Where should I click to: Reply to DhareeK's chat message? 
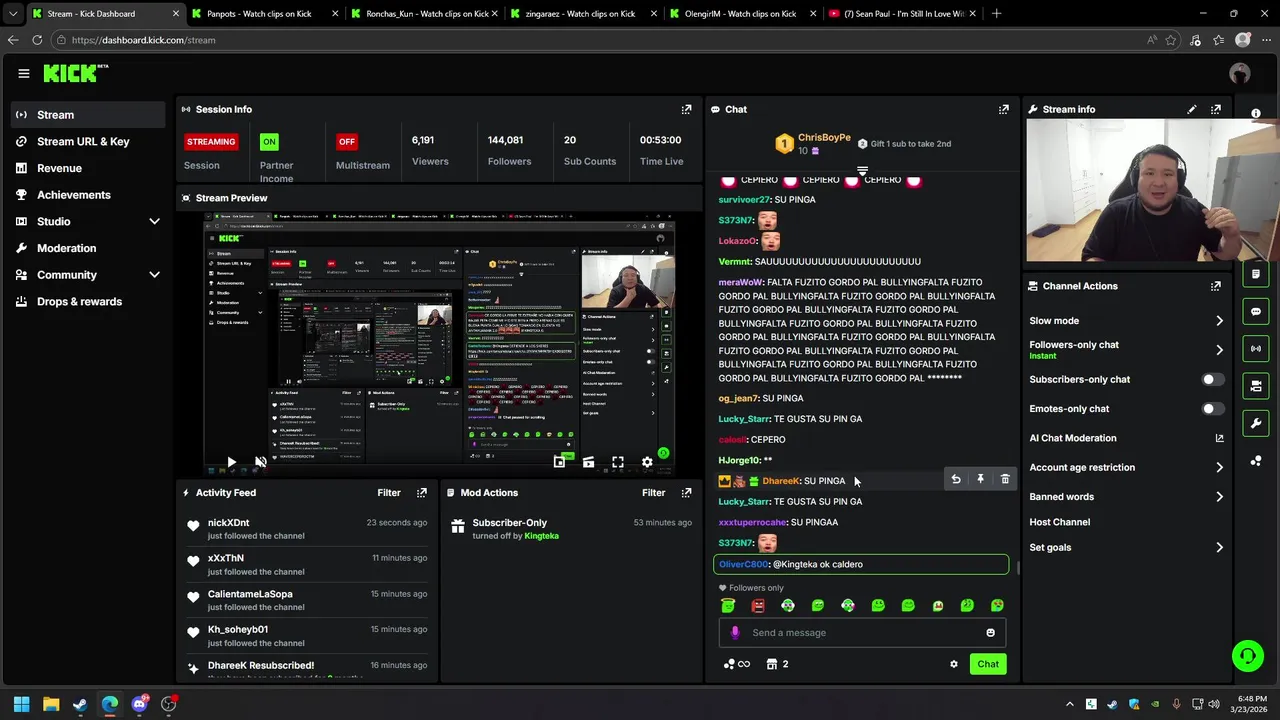[x=956, y=480]
